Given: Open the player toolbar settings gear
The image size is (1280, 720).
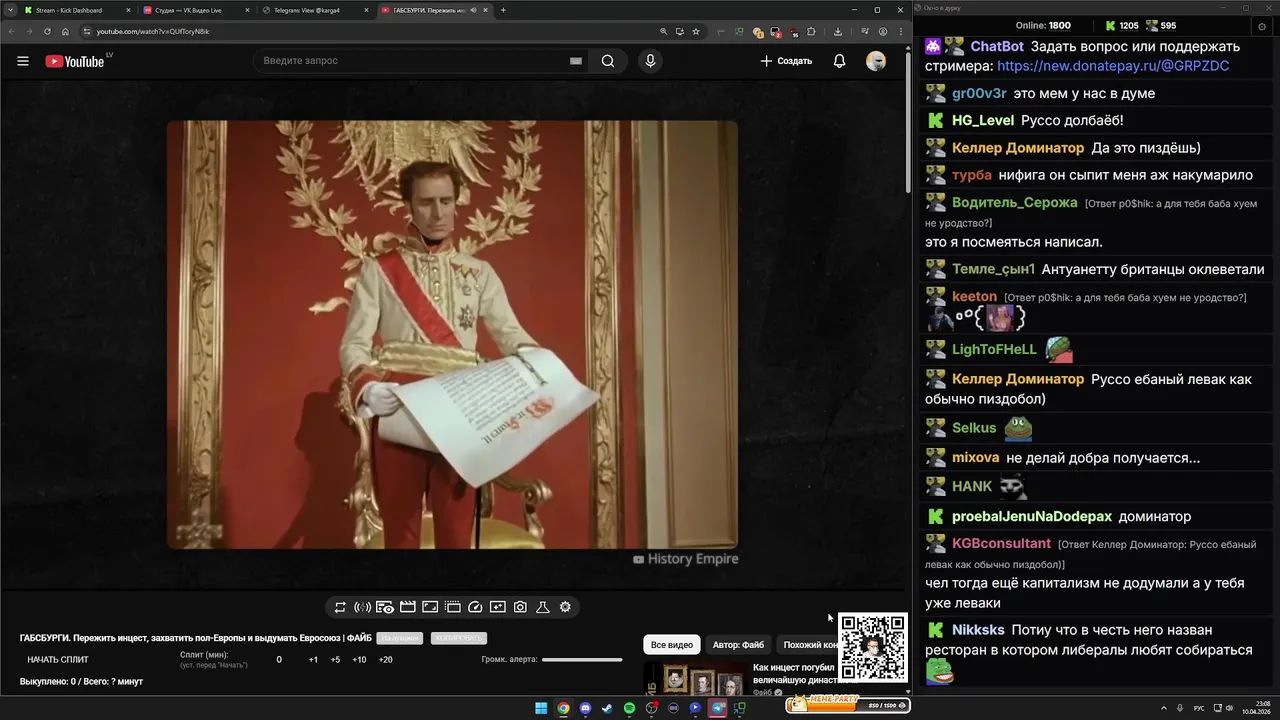Looking at the screenshot, I should (x=565, y=607).
